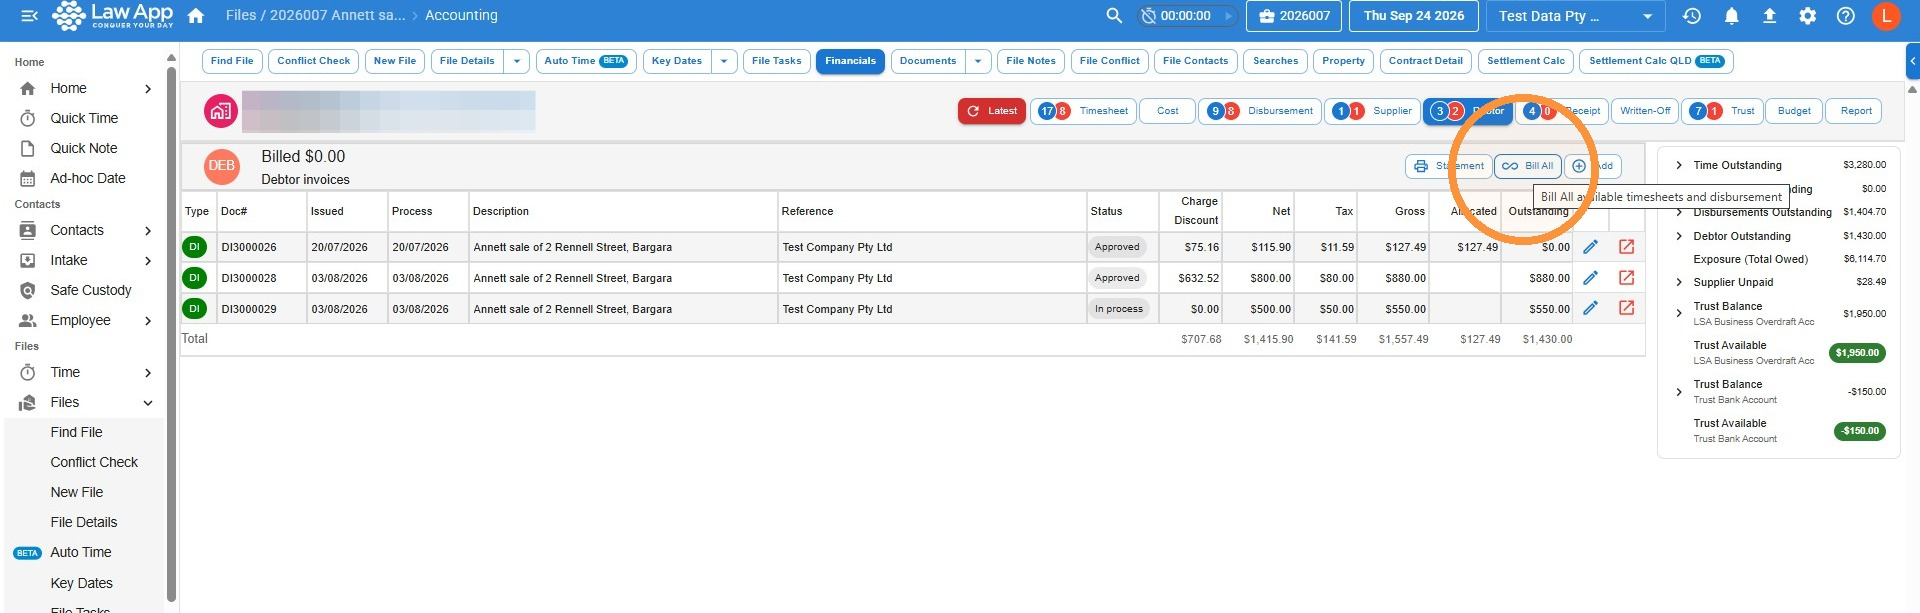Click the DEB debtor badge icon
This screenshot has width=1920, height=613.
222,166
